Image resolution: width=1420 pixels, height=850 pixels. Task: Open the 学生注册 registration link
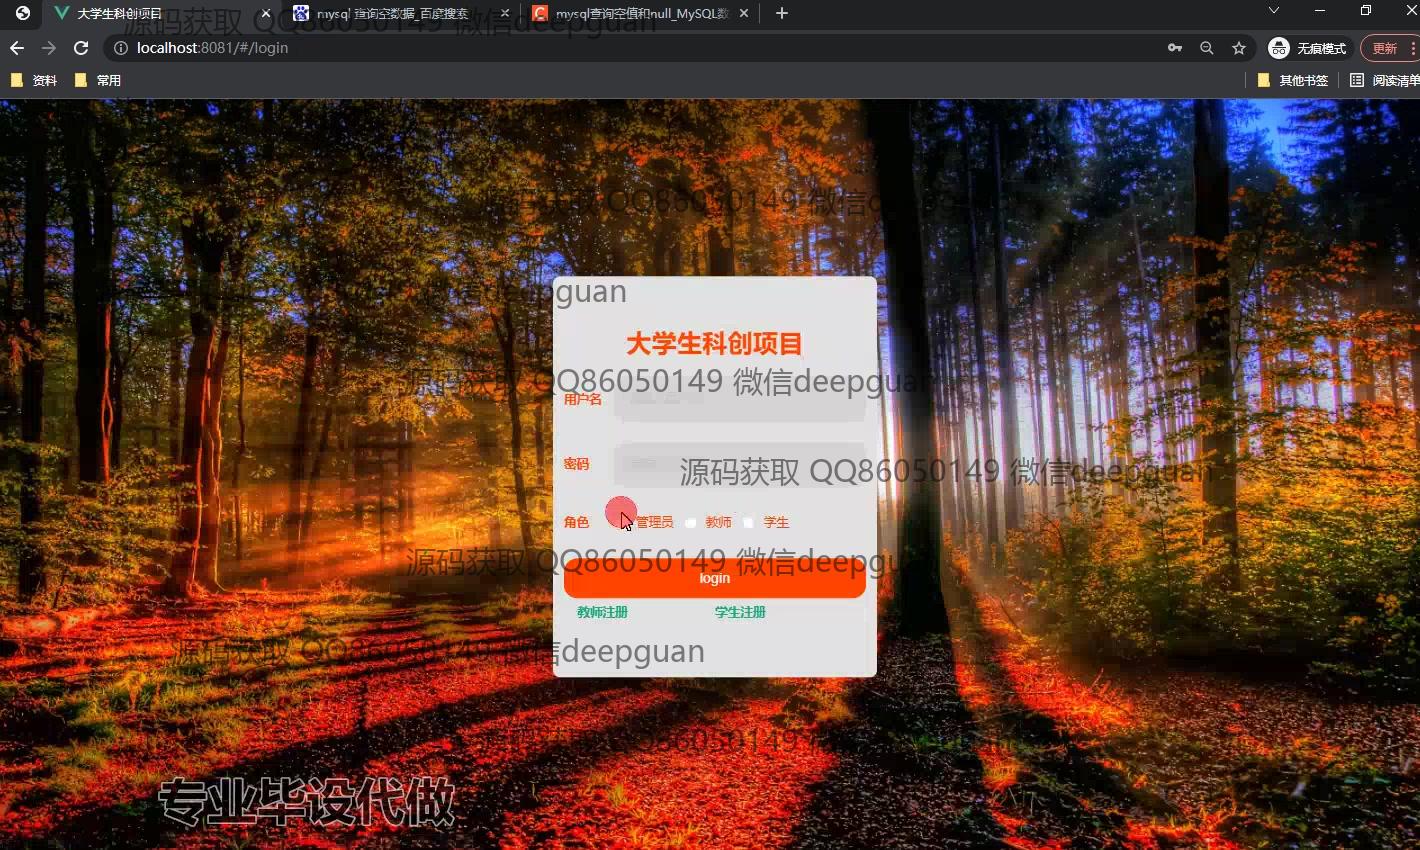pyautogui.click(x=740, y=612)
